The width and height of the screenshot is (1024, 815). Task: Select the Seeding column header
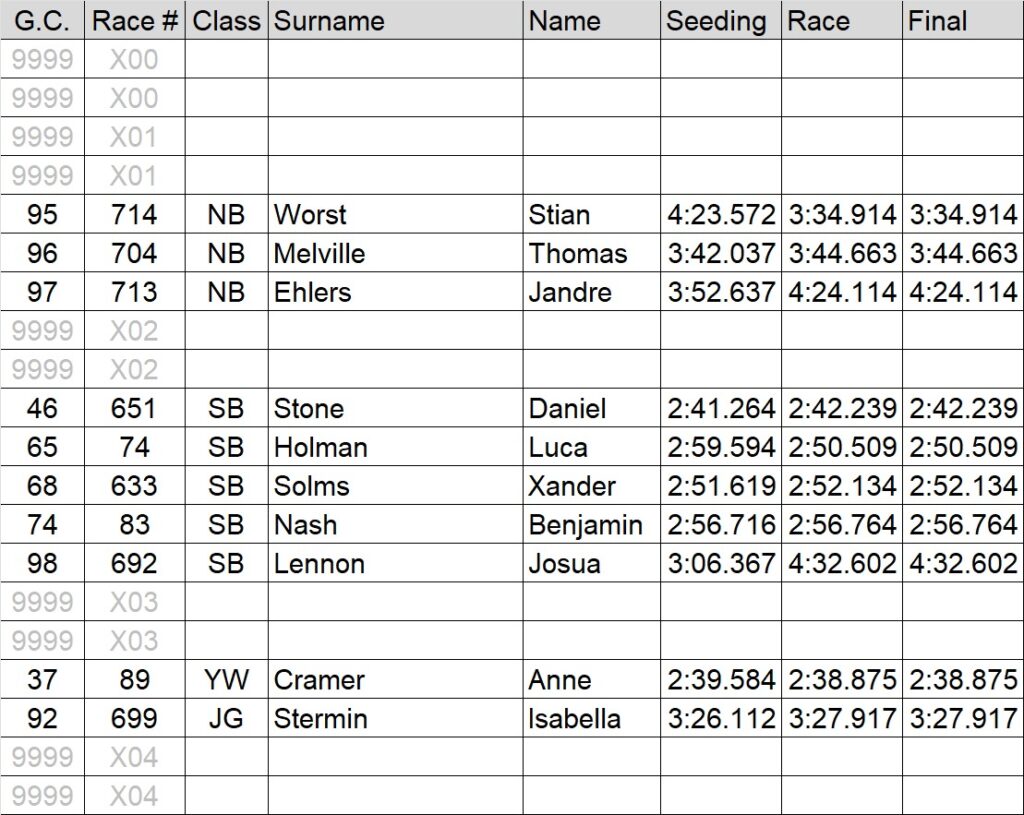coord(720,20)
